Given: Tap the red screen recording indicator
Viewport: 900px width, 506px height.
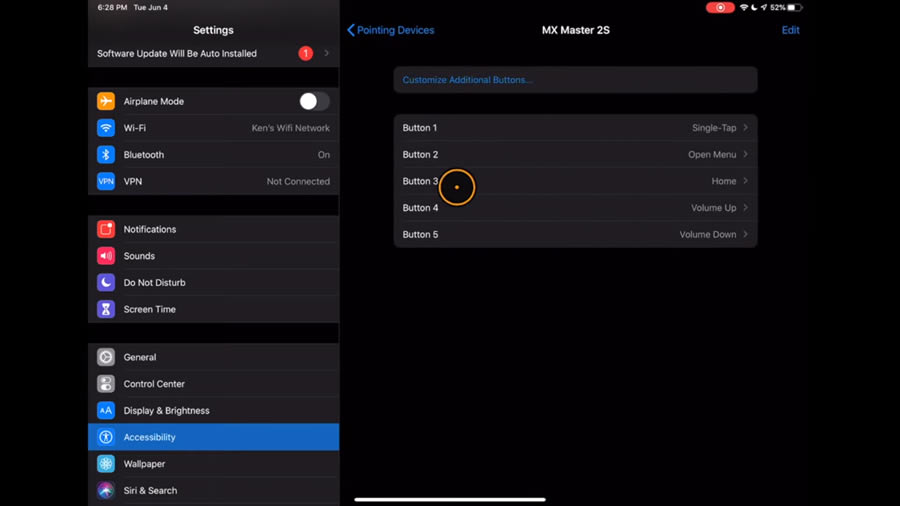Looking at the screenshot, I should (x=719, y=7).
